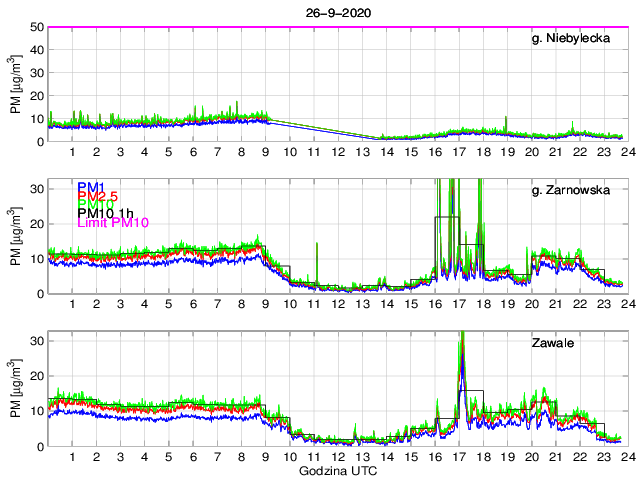Screen dimensions: 640x480
Task: Click the 30 tick on the Zawale y-axis
Action: pyautogui.click(x=36, y=341)
